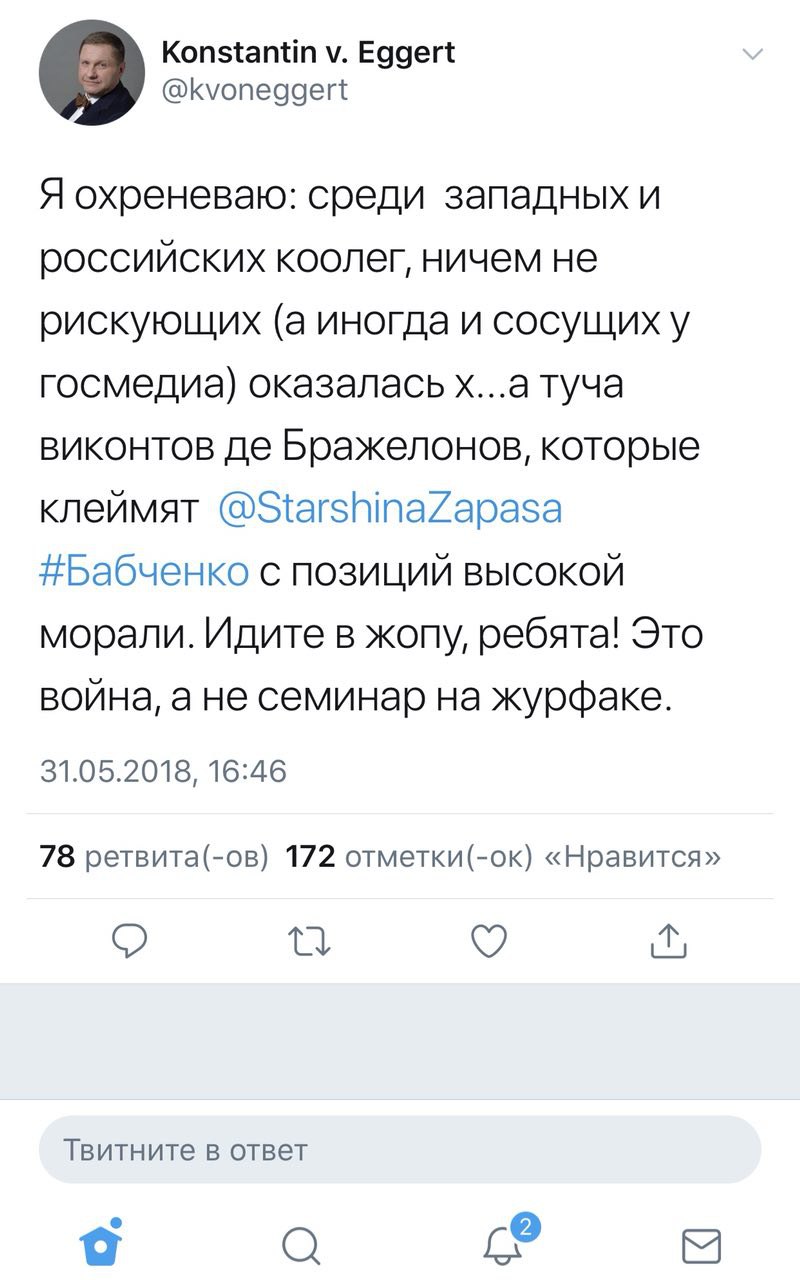The width and height of the screenshot is (800, 1280).
Task: Click the tweet timestamp 31.05.2018, 16:46
Action: click(x=163, y=771)
